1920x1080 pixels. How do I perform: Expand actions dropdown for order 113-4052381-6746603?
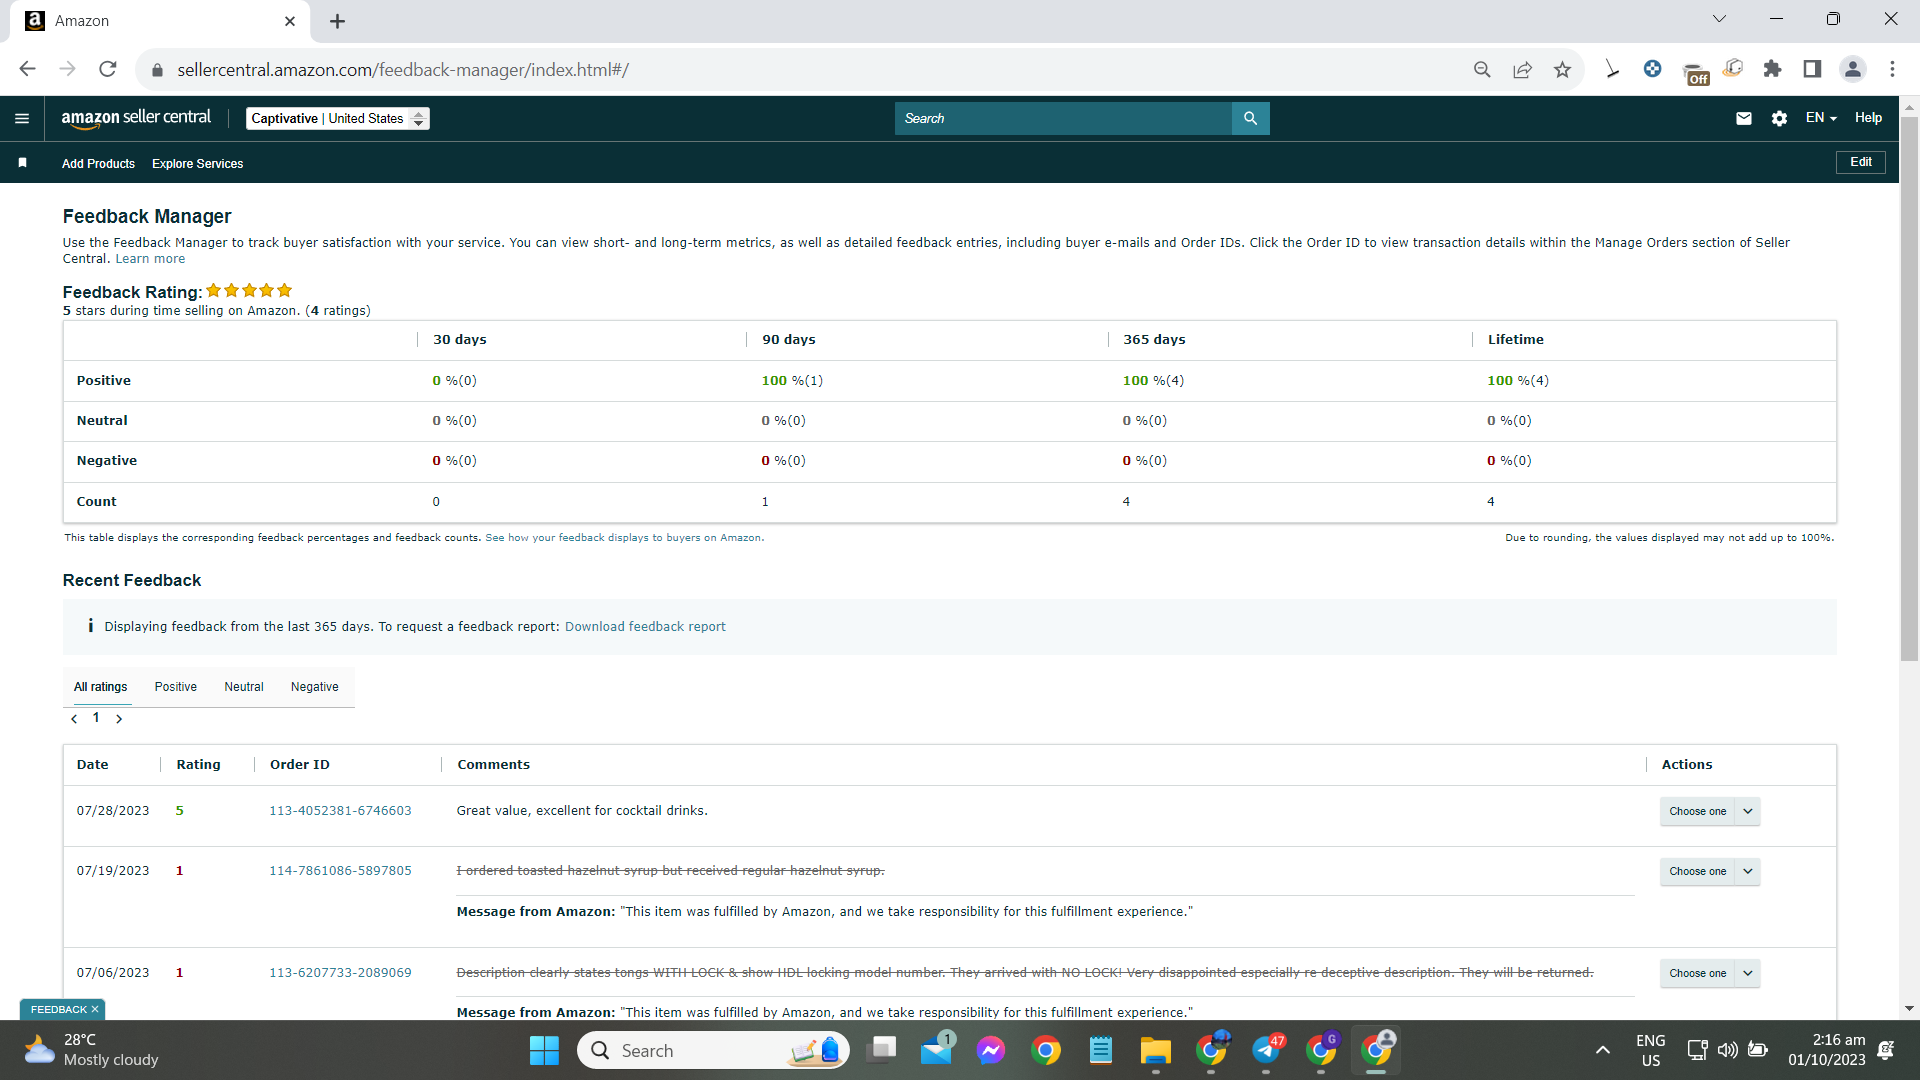point(1748,811)
